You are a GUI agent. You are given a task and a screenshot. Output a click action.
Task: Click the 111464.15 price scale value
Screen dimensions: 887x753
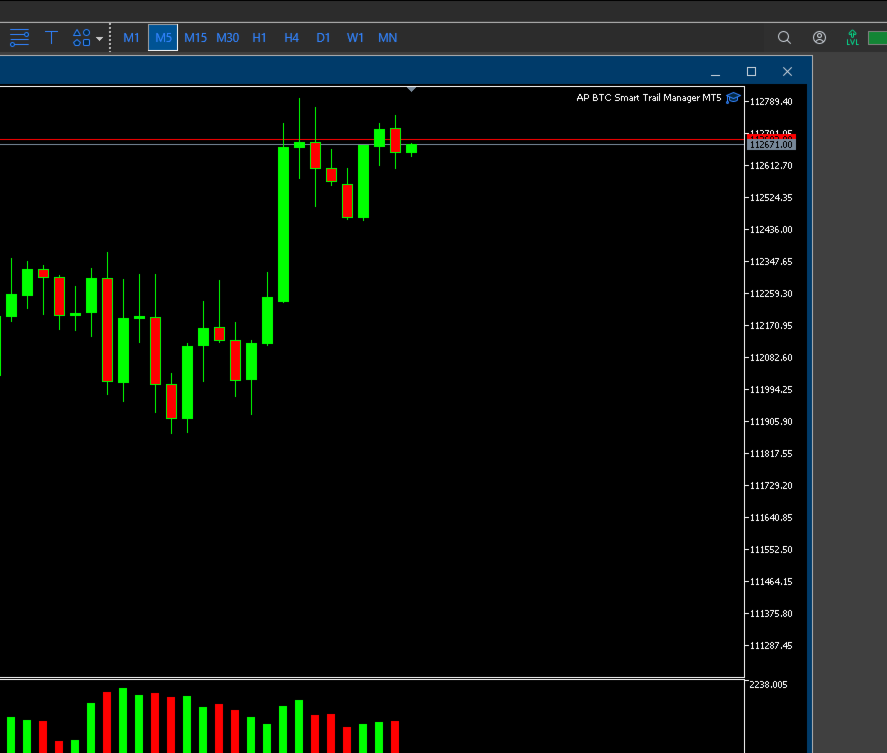[x=771, y=582]
